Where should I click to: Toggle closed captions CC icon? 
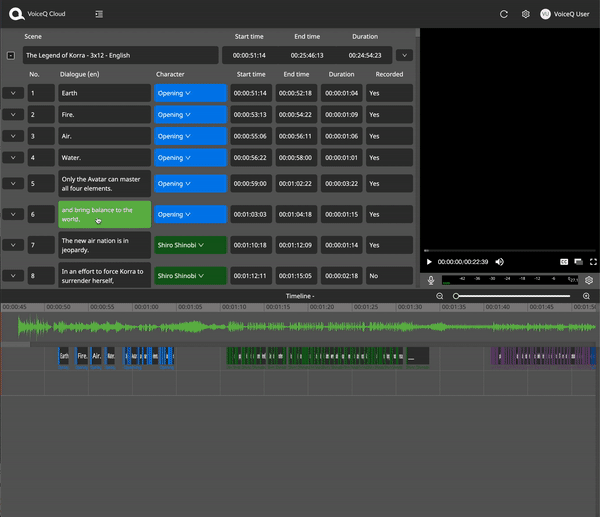[564, 262]
